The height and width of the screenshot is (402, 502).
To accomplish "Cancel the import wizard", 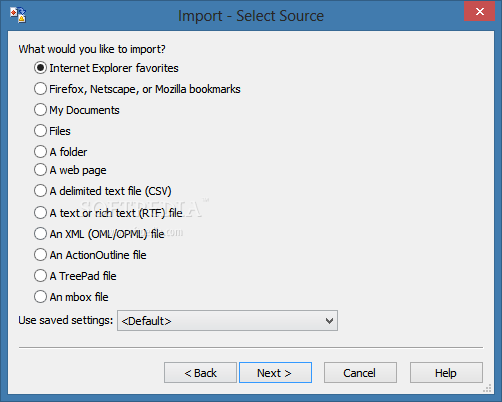I will [x=360, y=373].
